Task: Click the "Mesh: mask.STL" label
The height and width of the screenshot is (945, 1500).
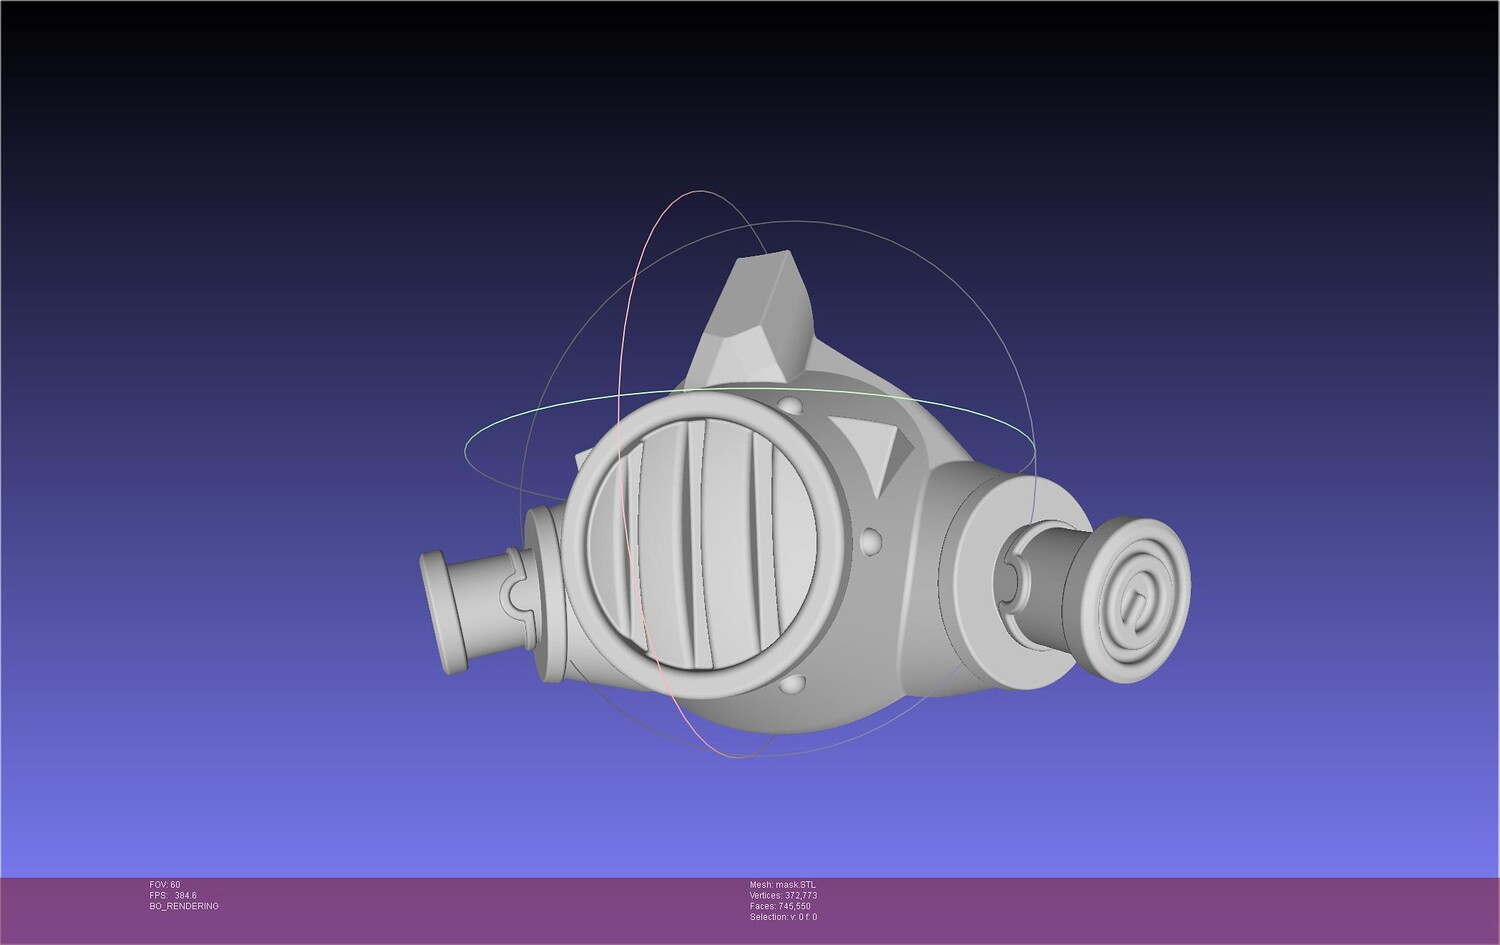Action: point(783,885)
